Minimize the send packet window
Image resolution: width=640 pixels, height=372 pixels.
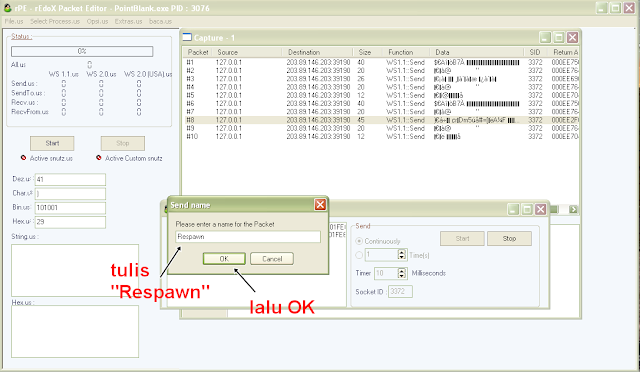[513, 209]
